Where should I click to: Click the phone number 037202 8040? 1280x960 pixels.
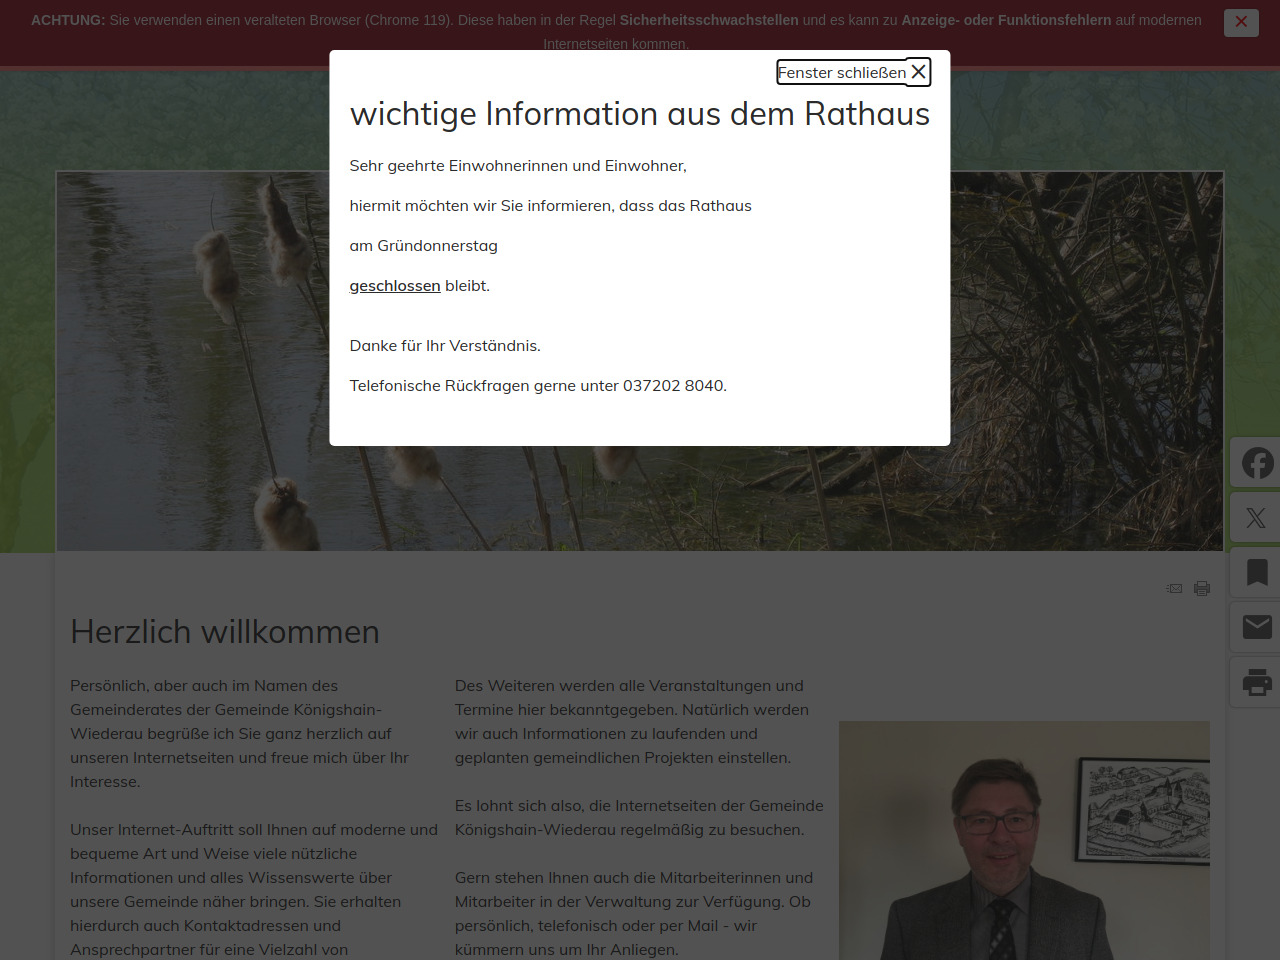coord(673,386)
